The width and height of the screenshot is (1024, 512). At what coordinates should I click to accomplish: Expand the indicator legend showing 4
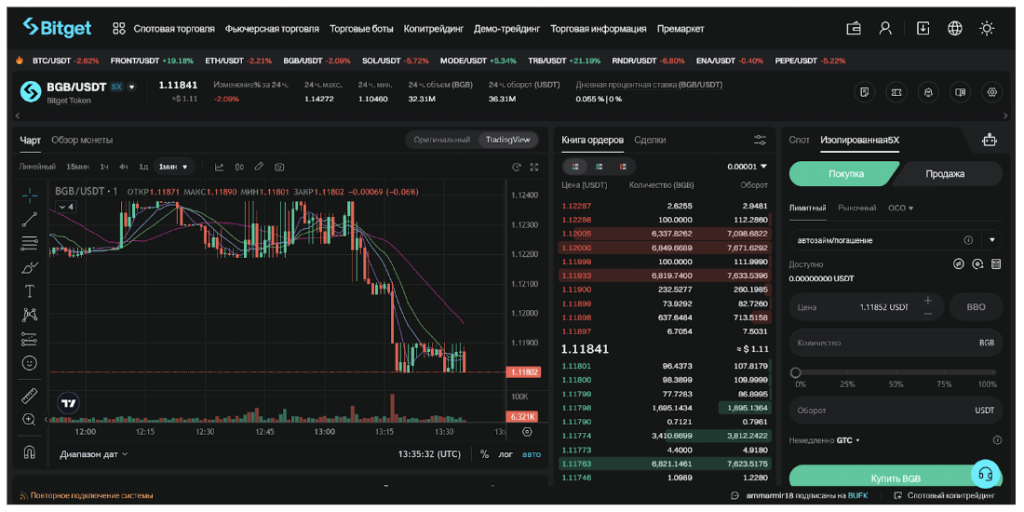(66, 206)
